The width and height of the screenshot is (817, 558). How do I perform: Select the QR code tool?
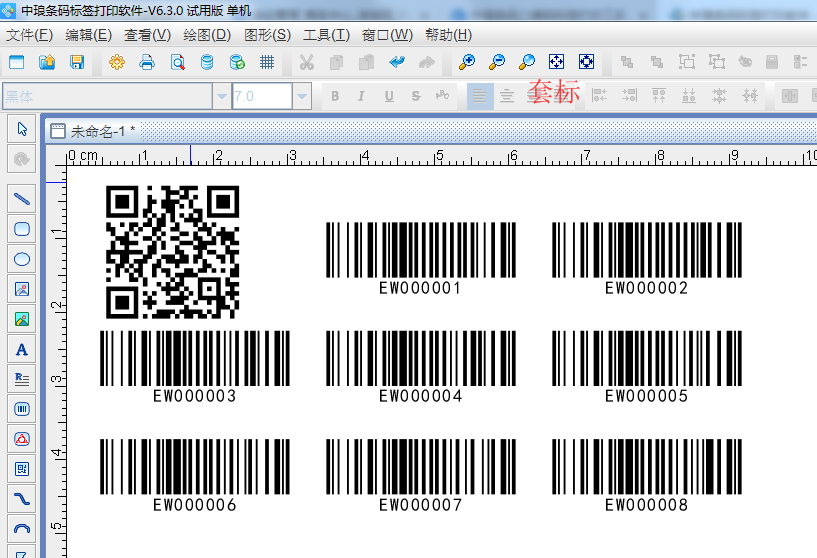[21, 469]
